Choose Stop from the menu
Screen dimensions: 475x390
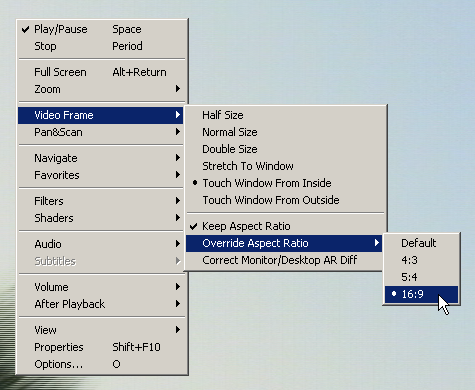pyautogui.click(x=101, y=46)
